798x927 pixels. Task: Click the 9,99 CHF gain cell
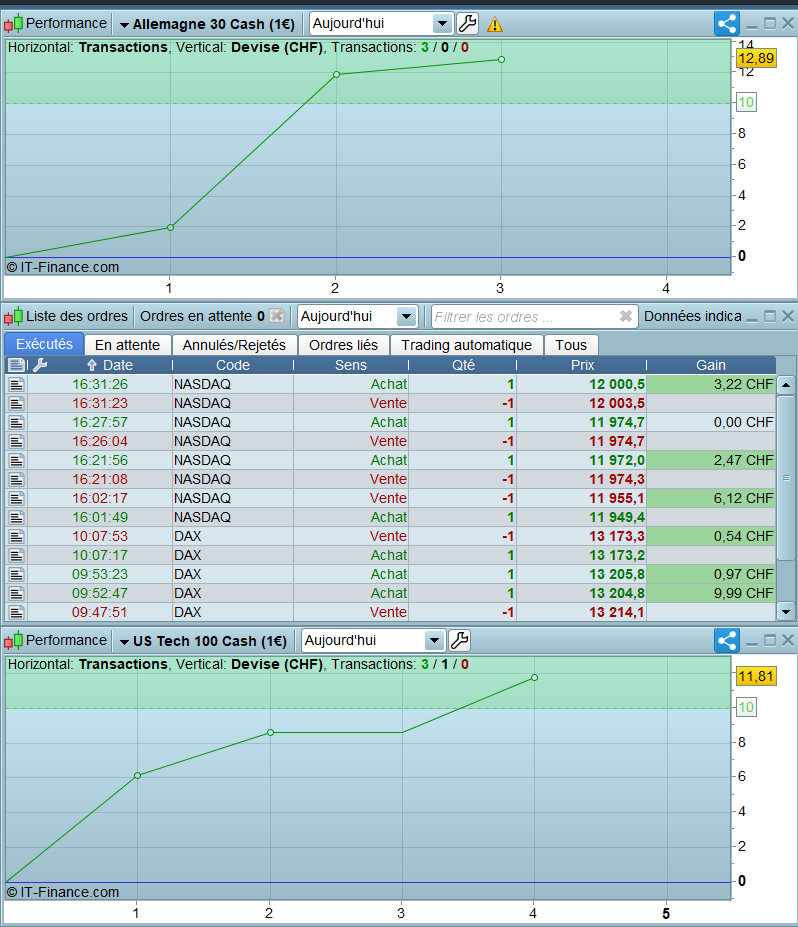[711, 593]
